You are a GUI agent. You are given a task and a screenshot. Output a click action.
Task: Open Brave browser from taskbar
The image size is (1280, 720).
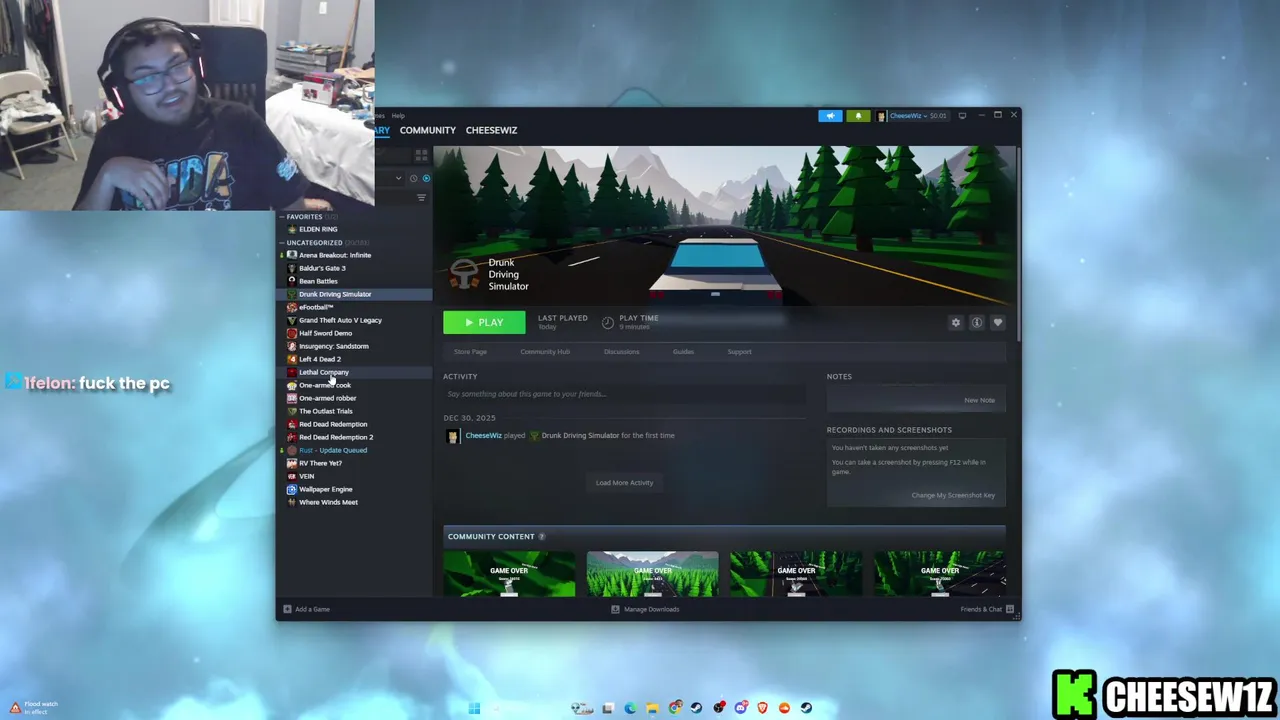pyautogui.click(x=762, y=708)
